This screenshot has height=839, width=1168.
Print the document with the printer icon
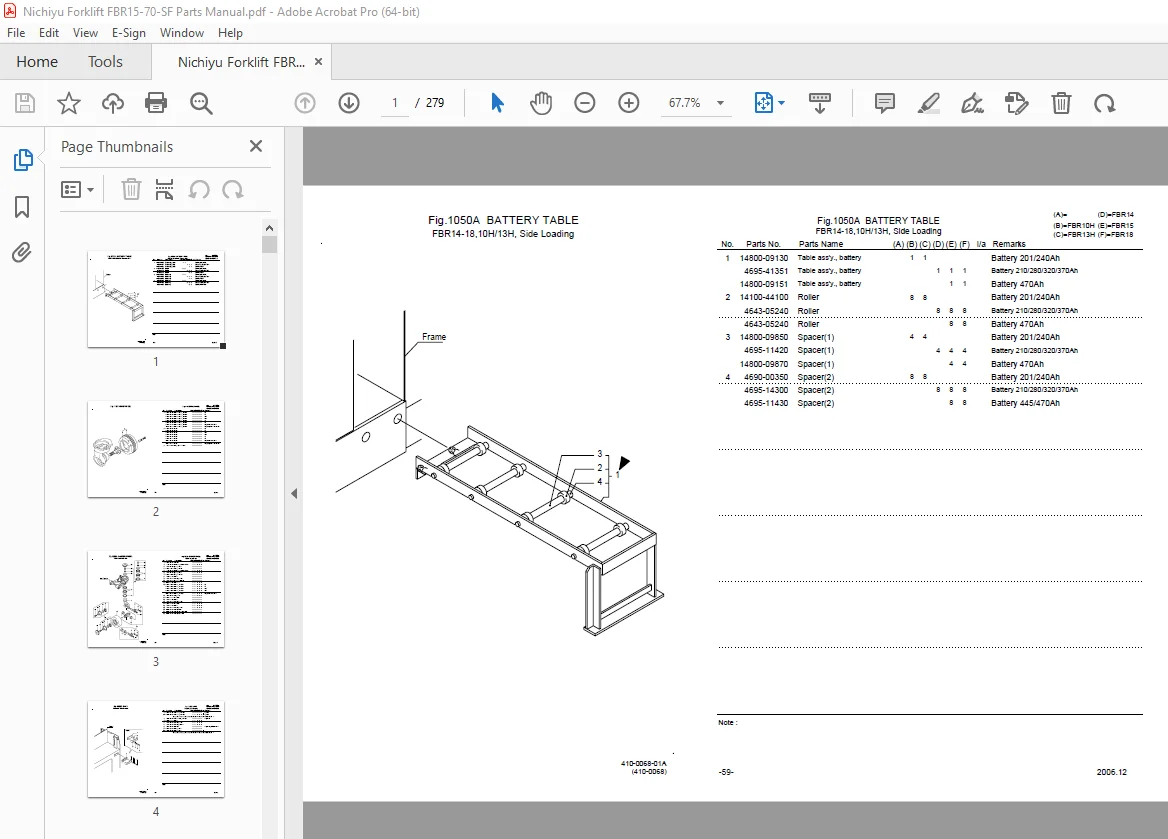tap(156, 103)
